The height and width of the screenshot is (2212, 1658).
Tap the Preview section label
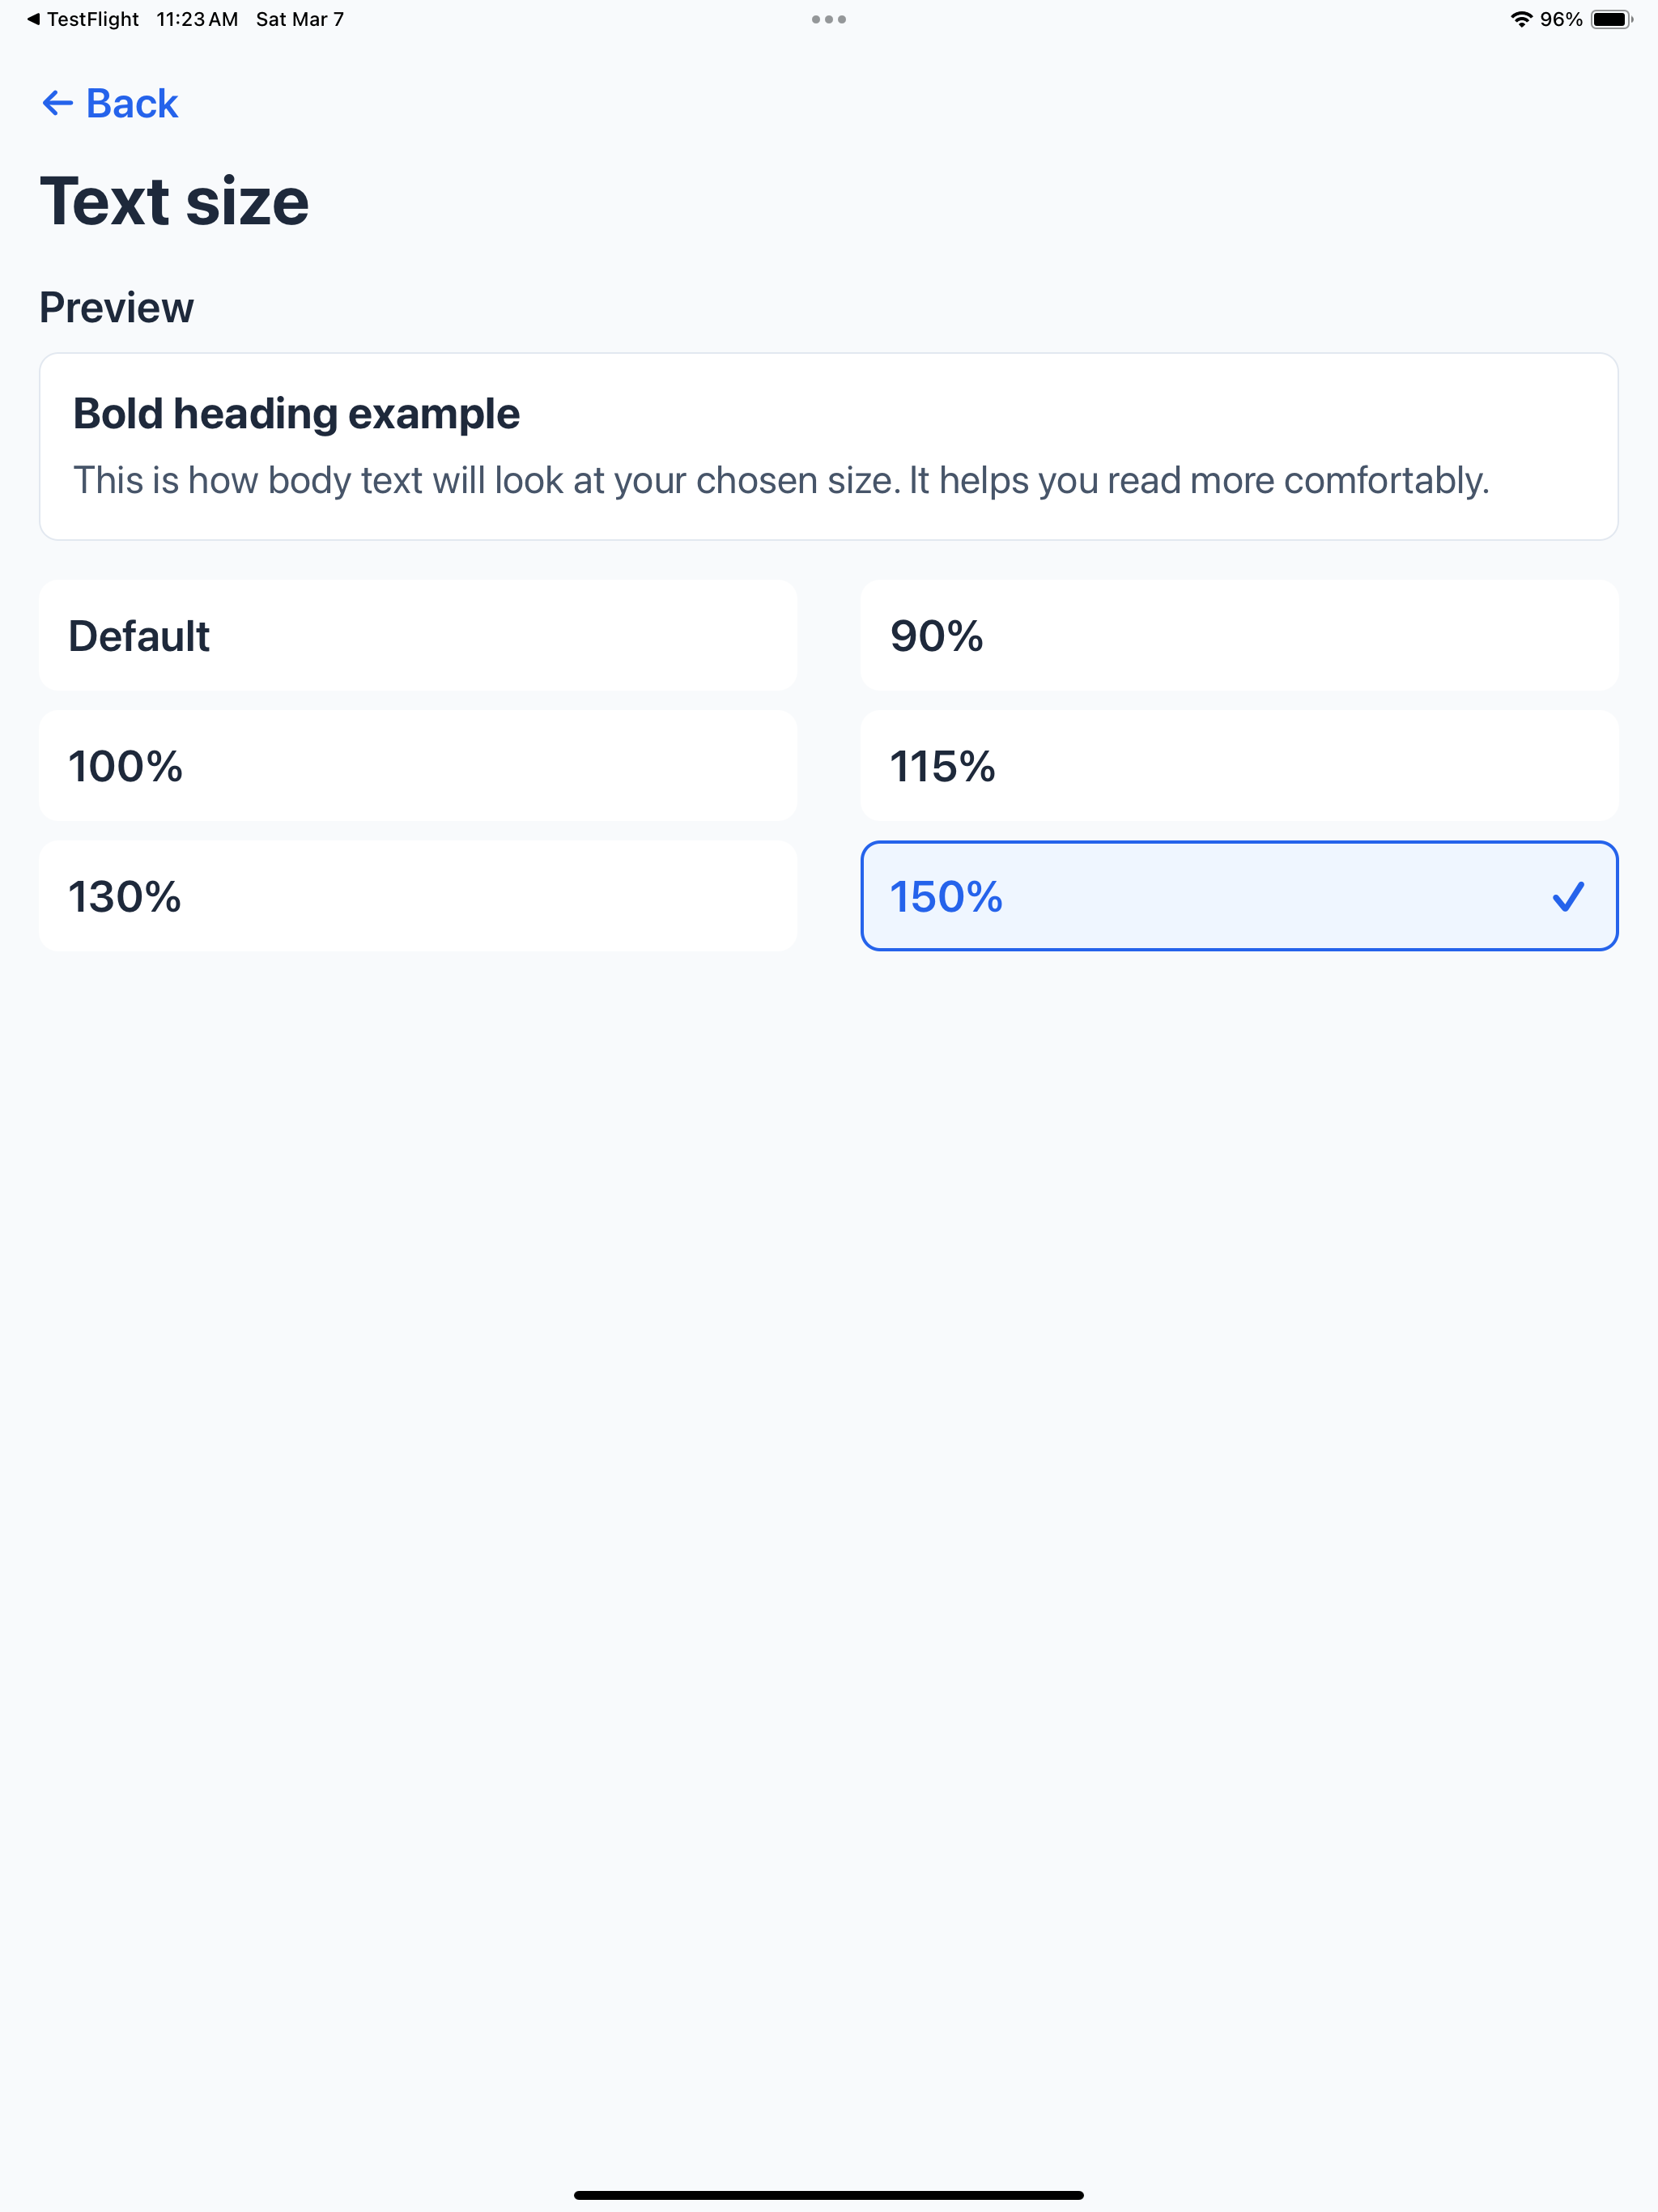116,308
